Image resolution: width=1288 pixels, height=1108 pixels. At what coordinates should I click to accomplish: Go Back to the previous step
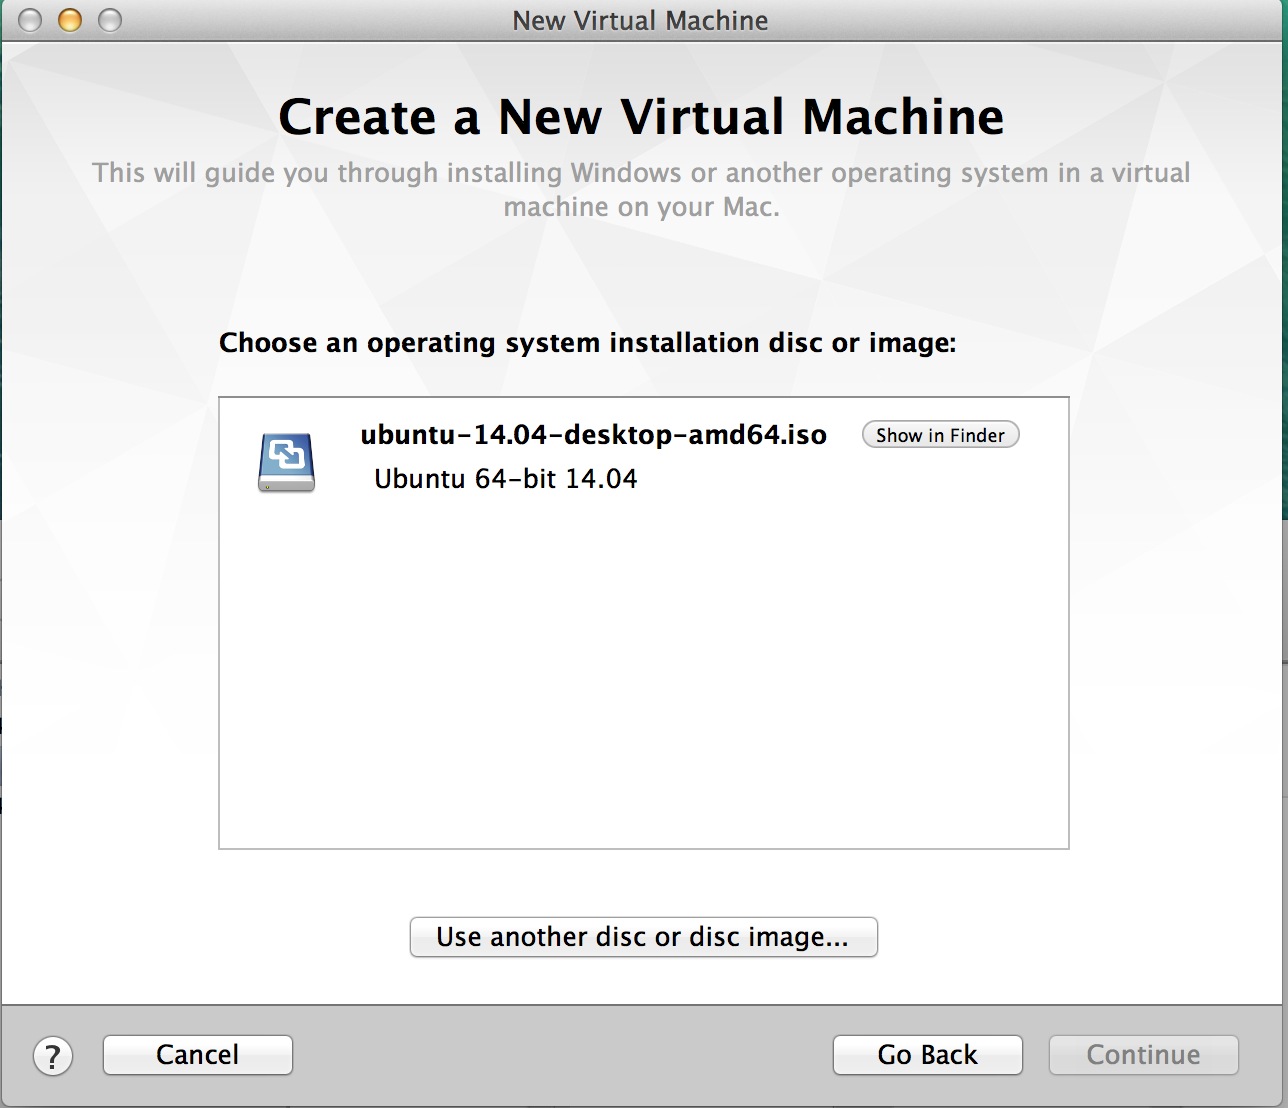tap(927, 1055)
